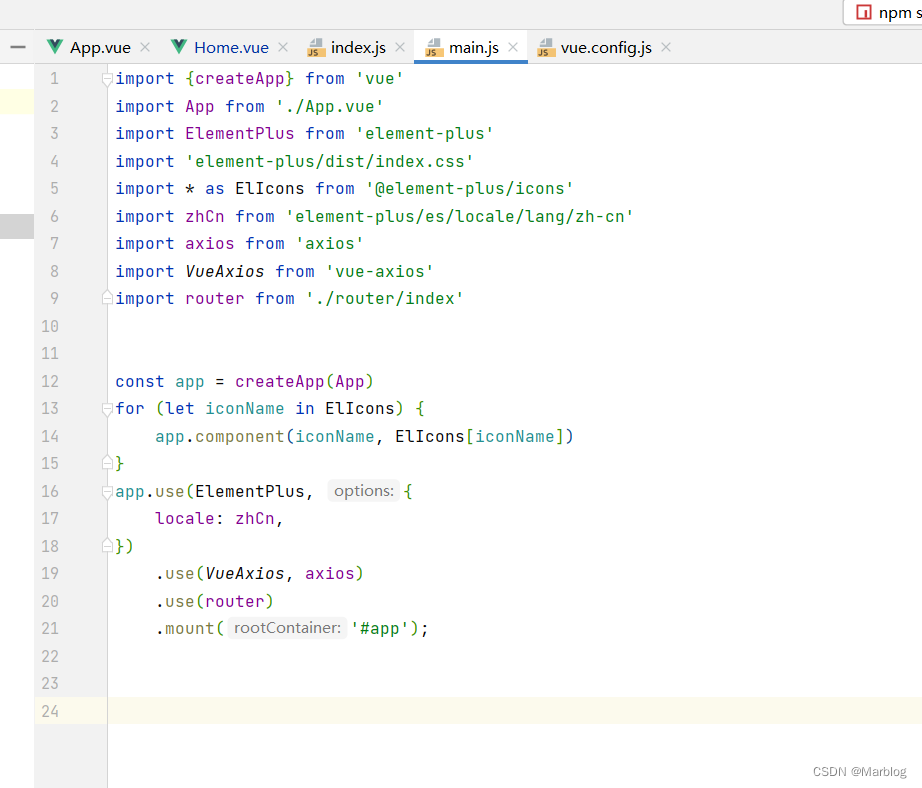
Task: Click 'VueAxios' argument on line 19
Action: pyautogui.click(x=245, y=573)
